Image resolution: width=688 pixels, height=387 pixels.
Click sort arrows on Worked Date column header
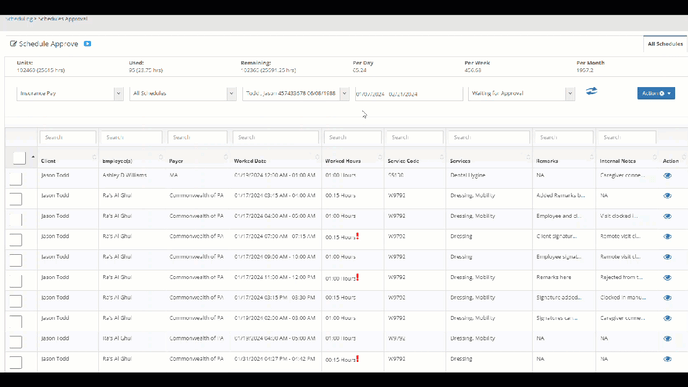click(x=317, y=157)
